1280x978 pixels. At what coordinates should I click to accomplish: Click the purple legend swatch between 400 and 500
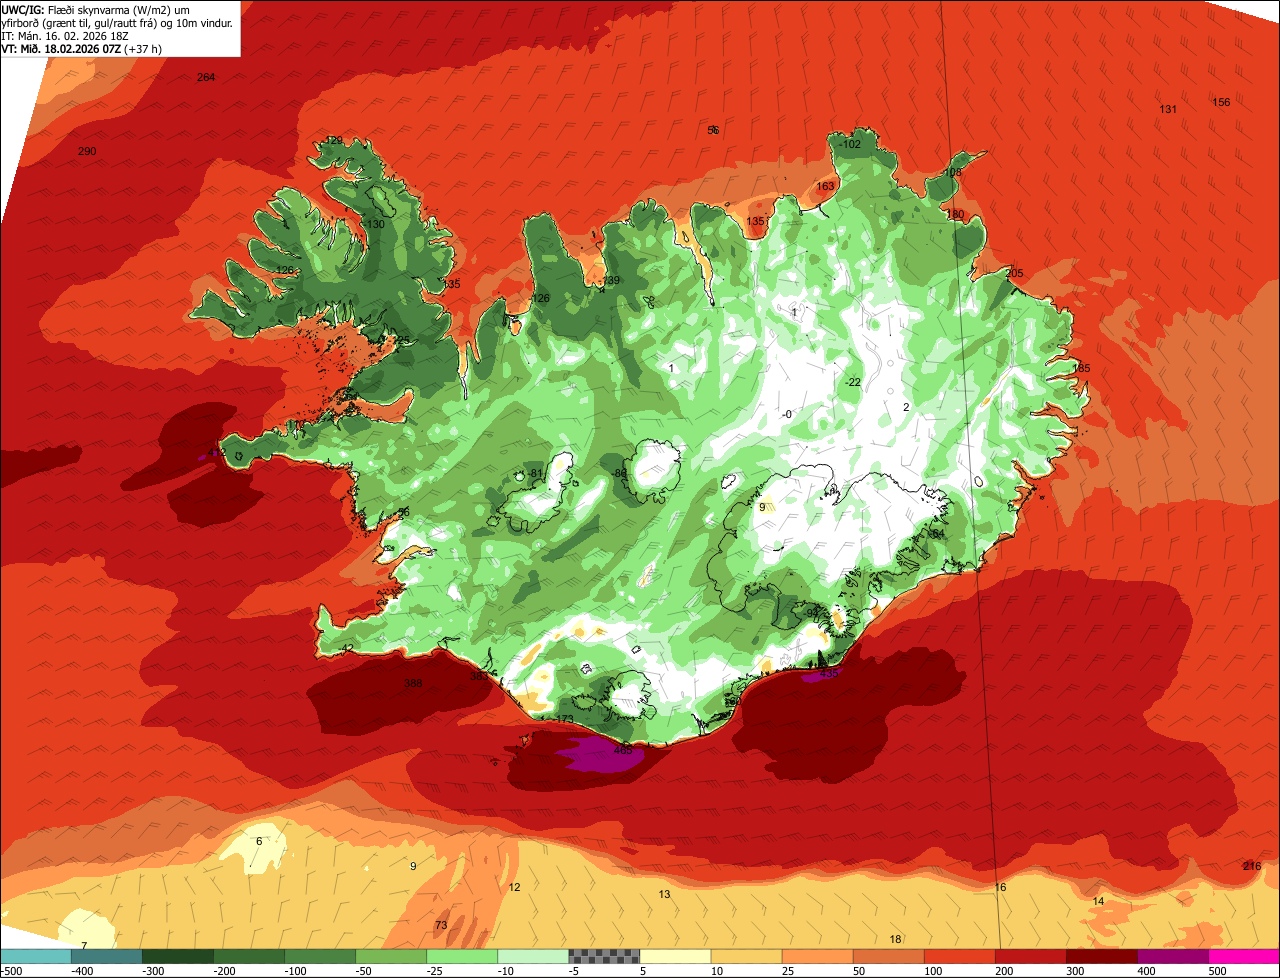(1173, 956)
